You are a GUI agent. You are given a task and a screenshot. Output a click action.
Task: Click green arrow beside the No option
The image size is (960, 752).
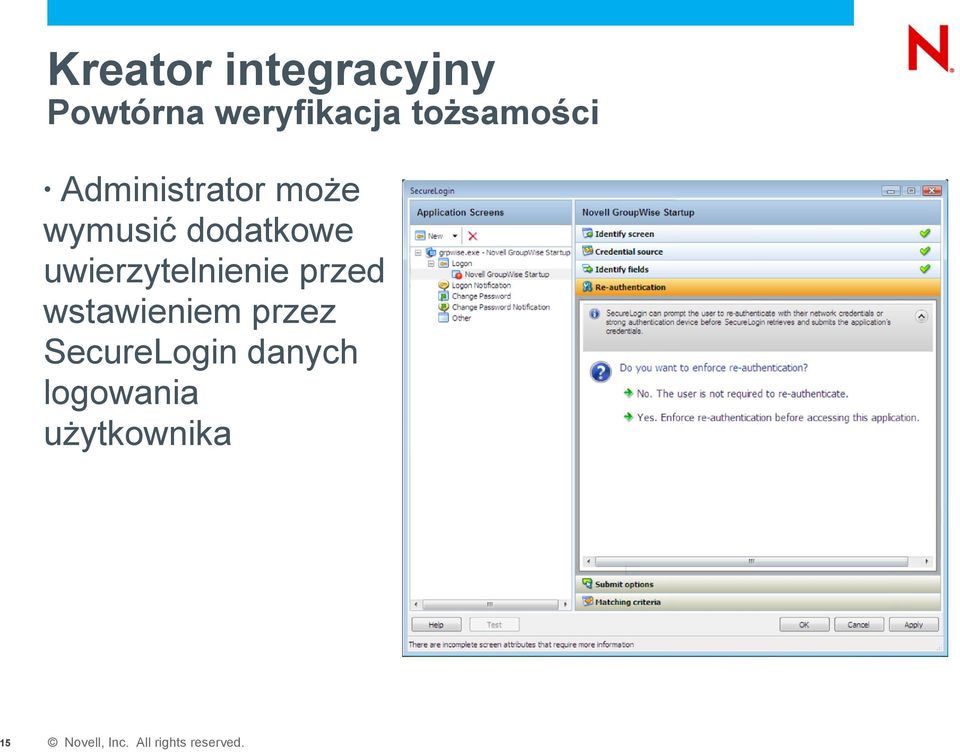point(628,393)
